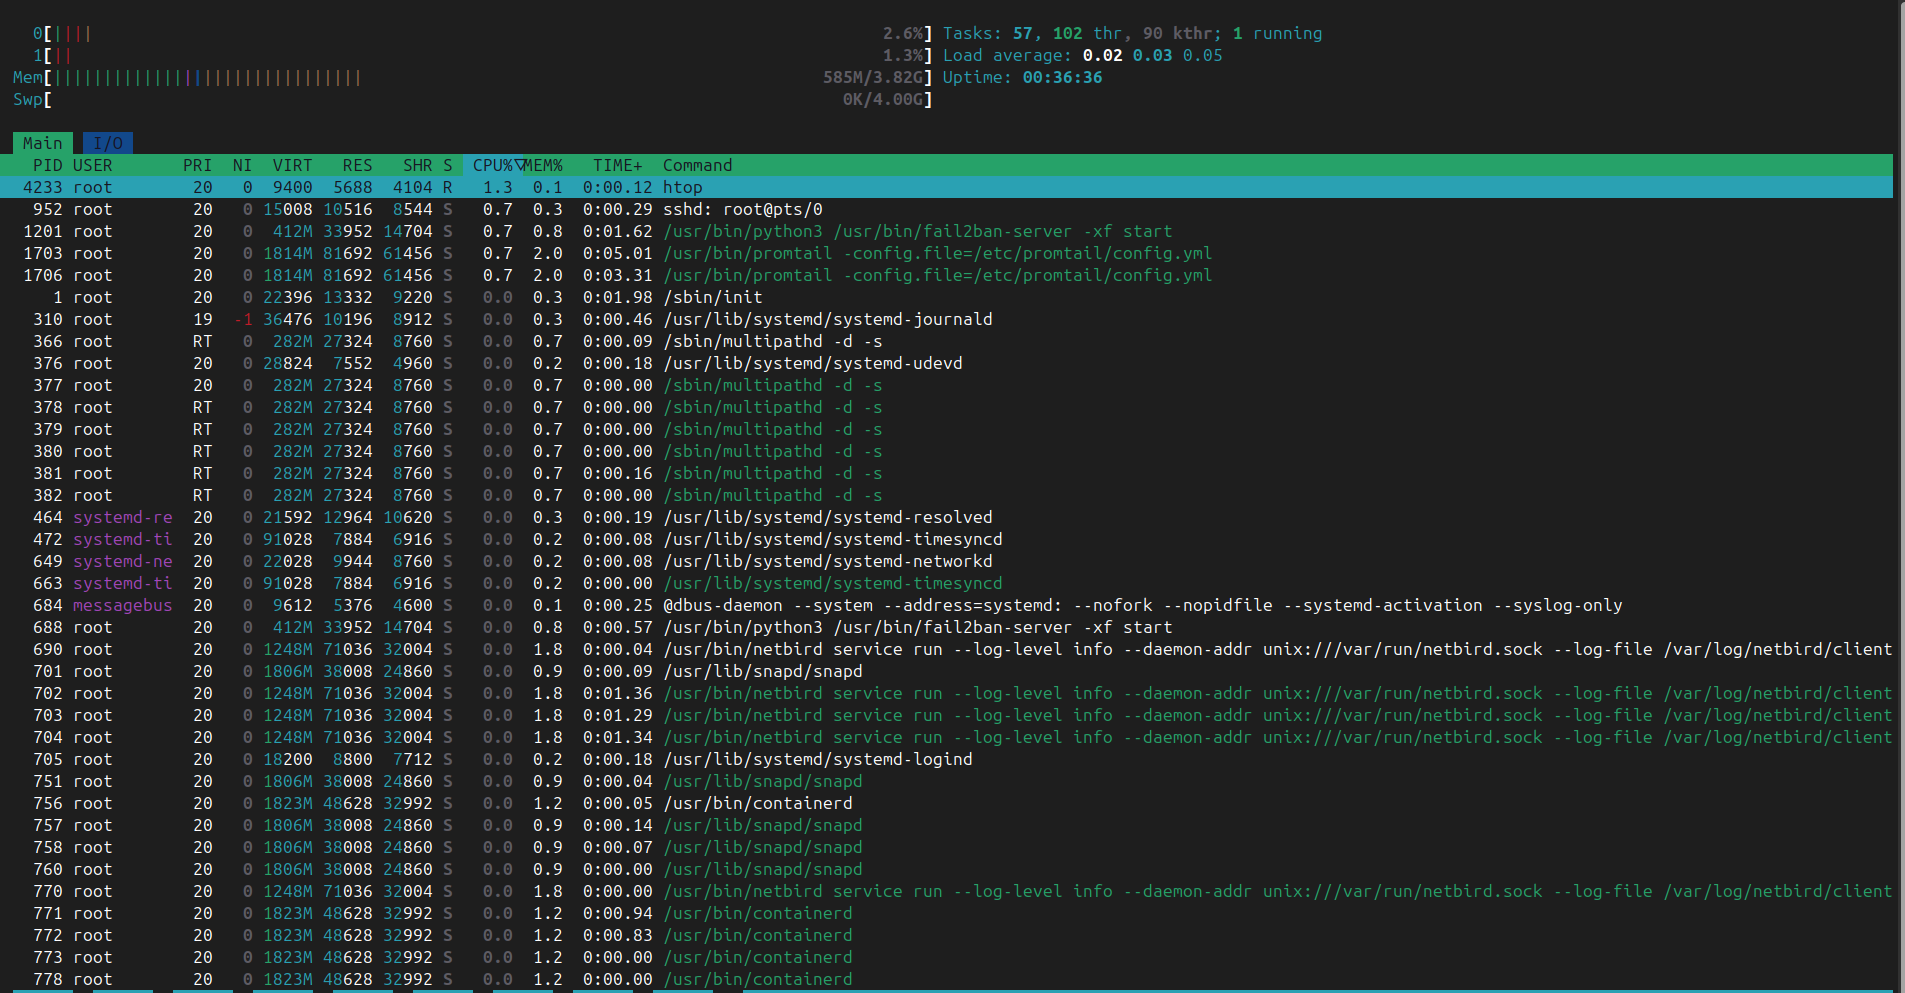Viewport: 1905px width, 993px height.
Task: Select promtail process with PID 1703
Action: pos(946,253)
